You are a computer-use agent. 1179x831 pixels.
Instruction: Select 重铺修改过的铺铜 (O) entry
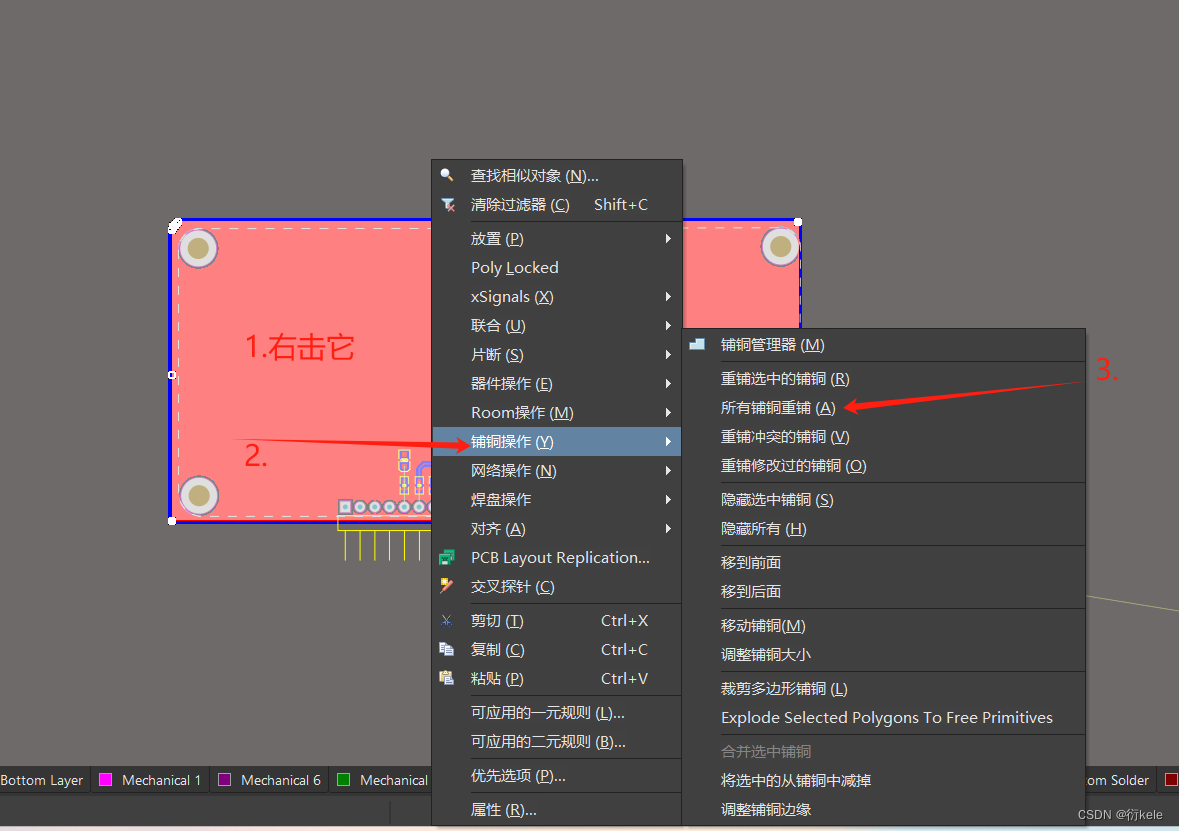pos(884,466)
